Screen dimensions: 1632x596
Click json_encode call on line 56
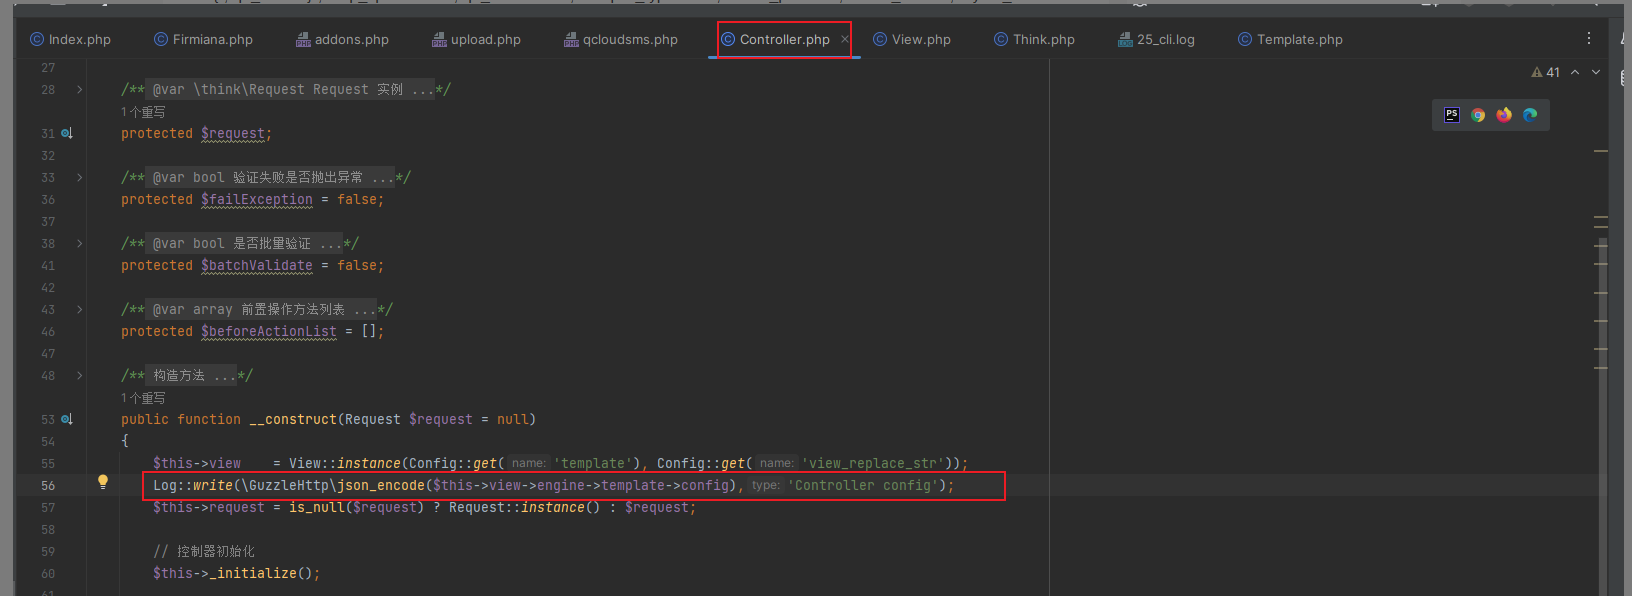pyautogui.click(x=381, y=486)
